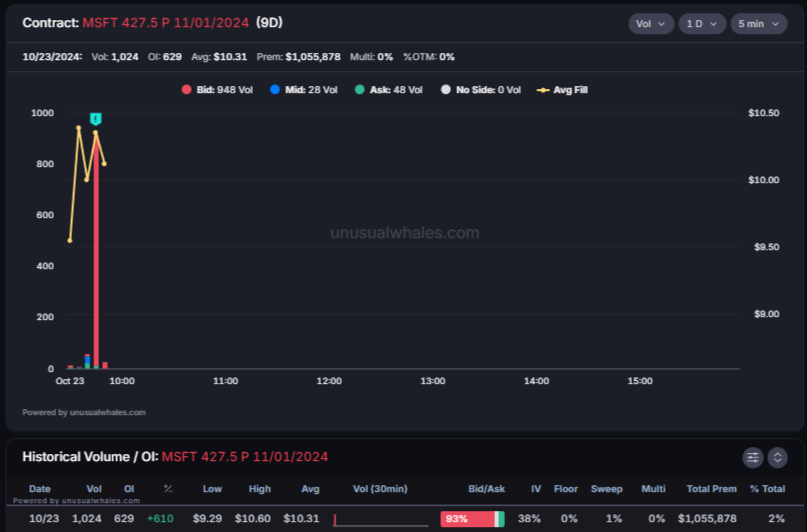
Task: Click the 93% bid/ask ratio bar
Action: pos(472,519)
